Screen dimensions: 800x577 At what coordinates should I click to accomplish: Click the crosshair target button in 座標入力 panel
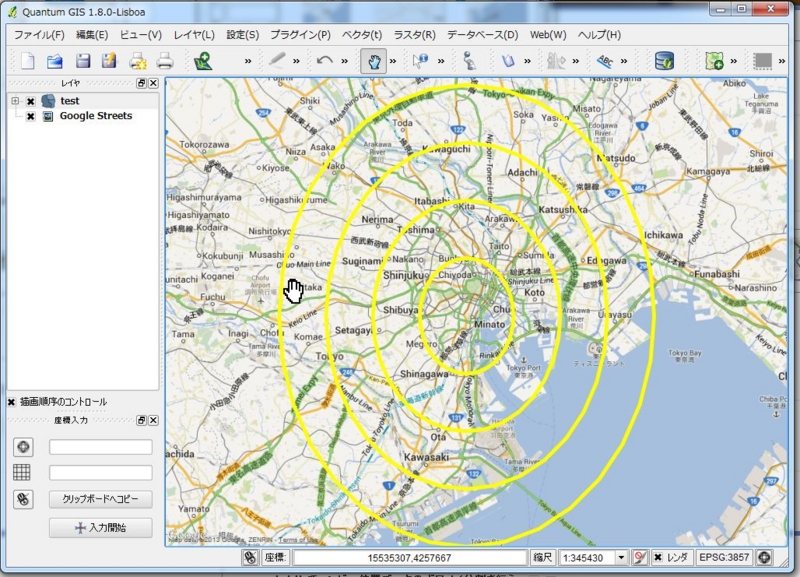[23, 447]
